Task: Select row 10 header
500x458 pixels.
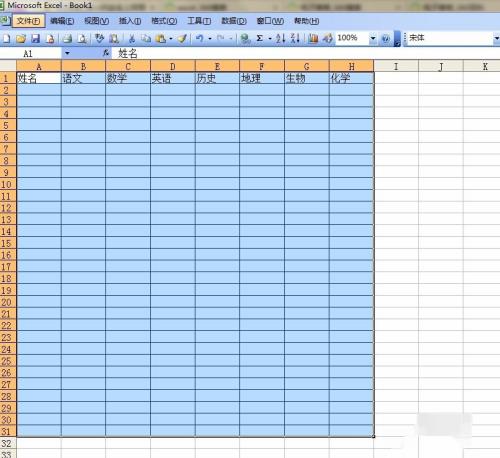Action: click(x=8, y=184)
